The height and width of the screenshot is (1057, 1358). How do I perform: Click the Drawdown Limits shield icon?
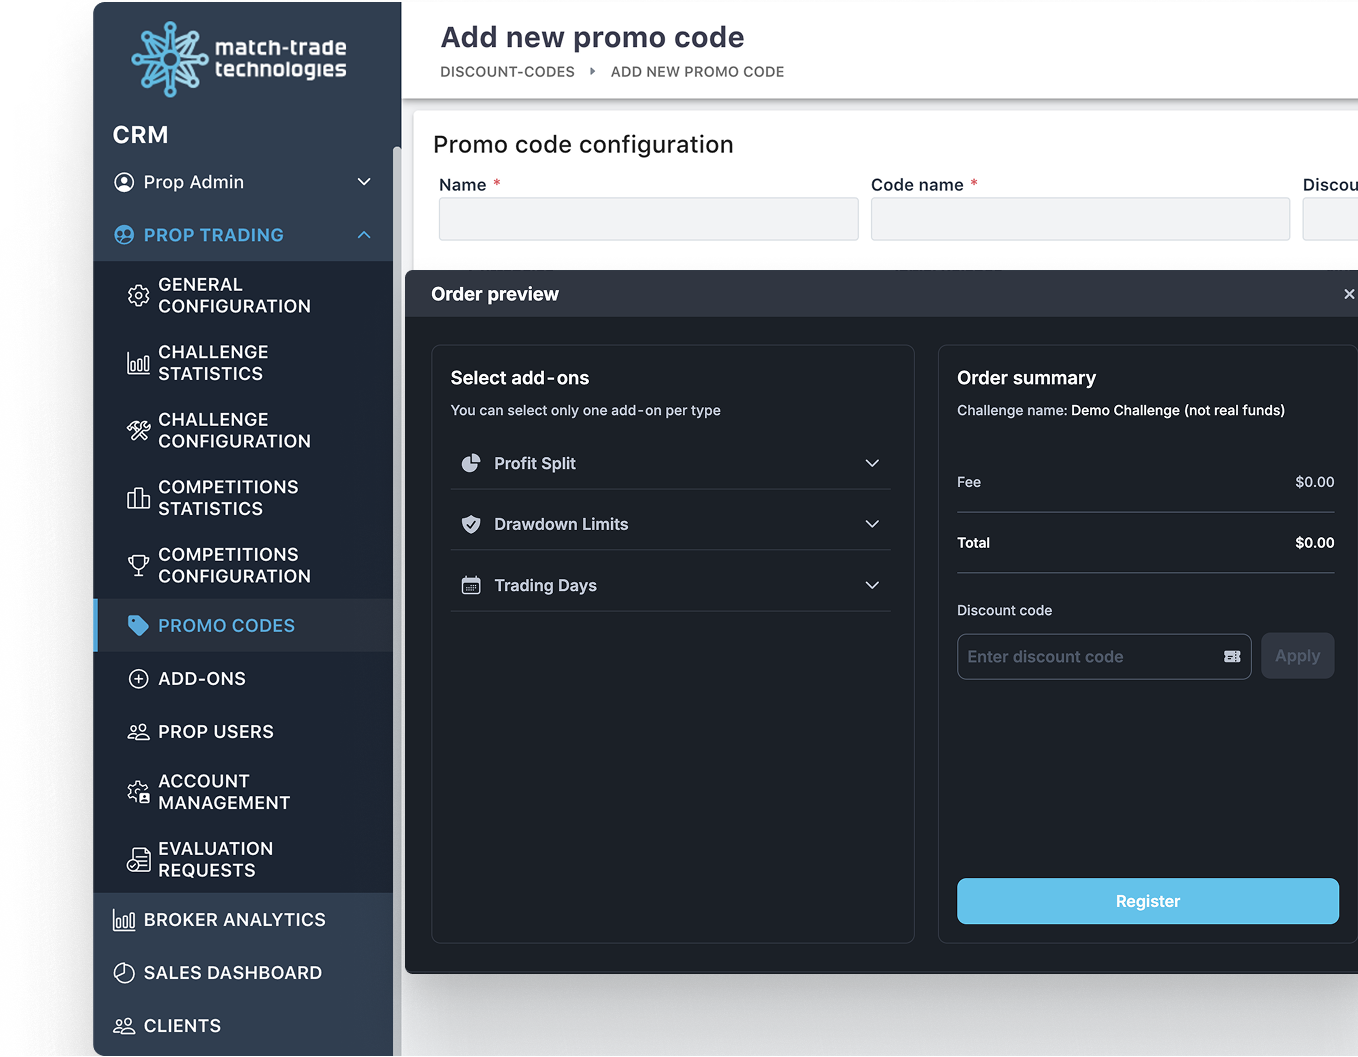click(470, 524)
